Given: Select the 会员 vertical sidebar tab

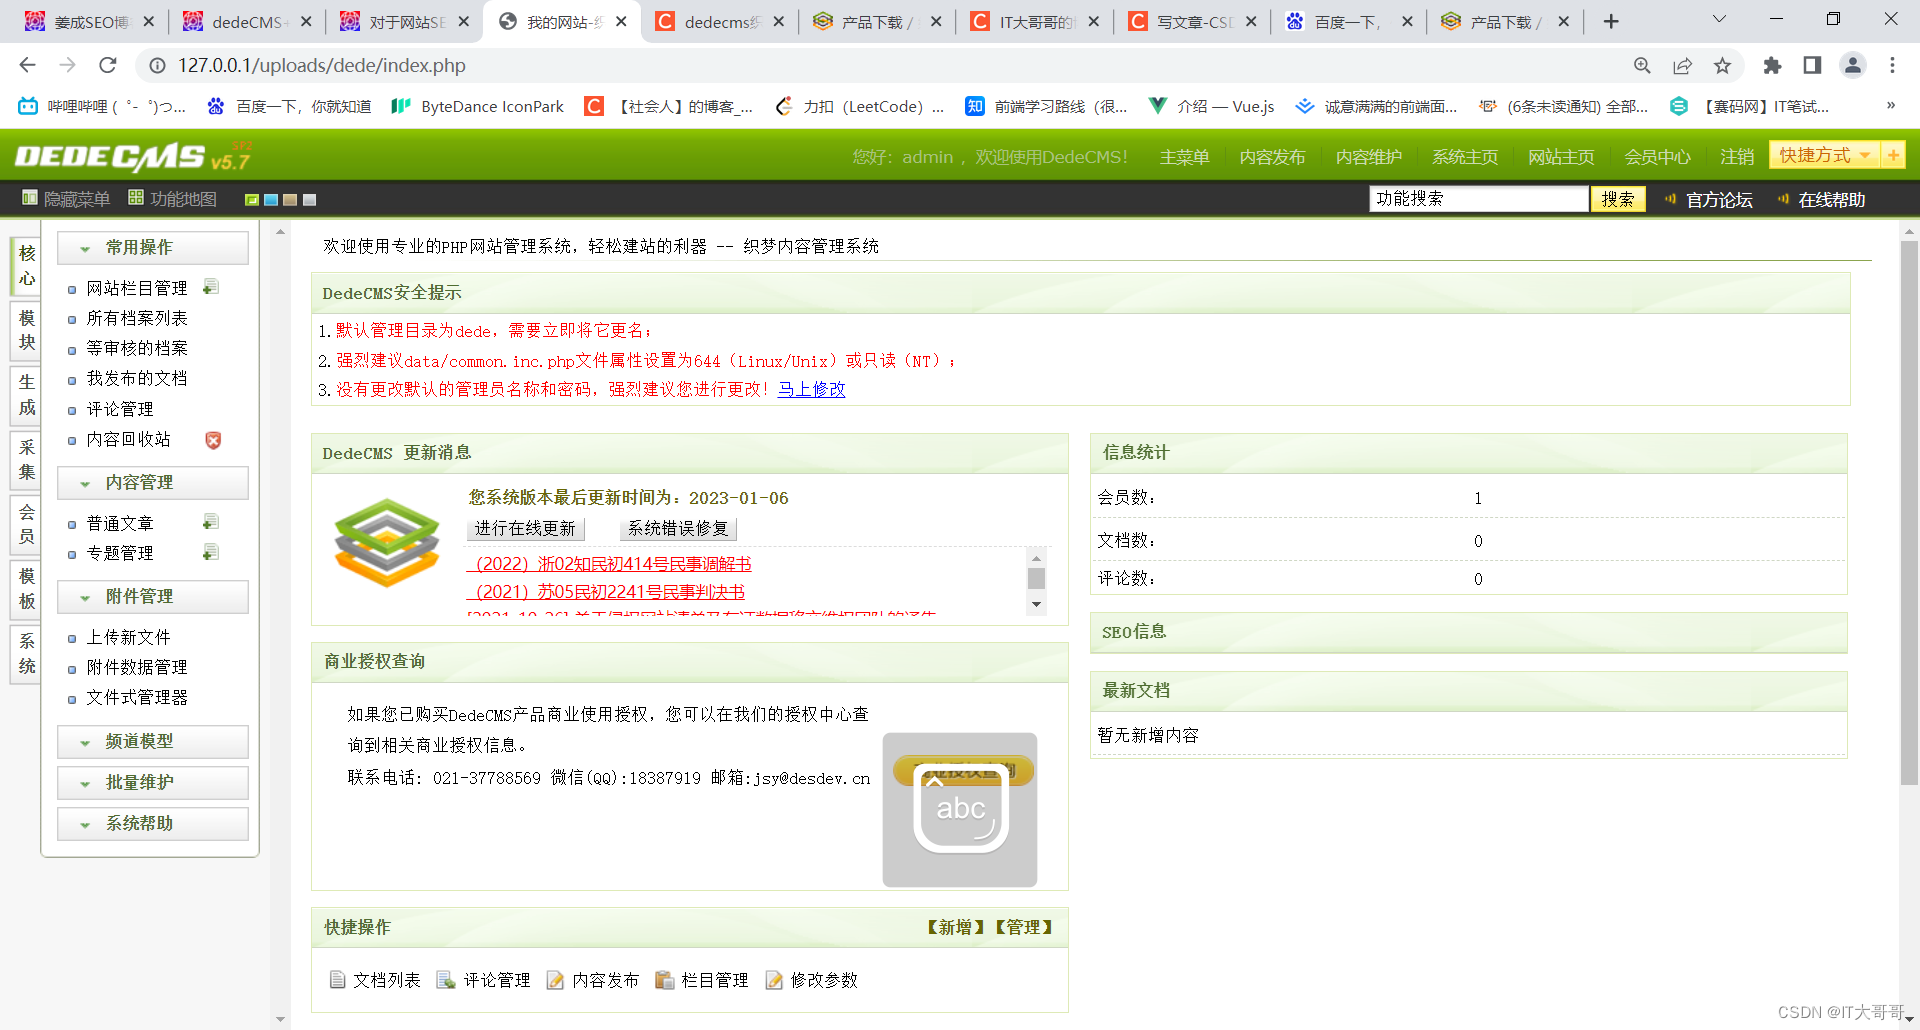Looking at the screenshot, I should click(x=26, y=524).
